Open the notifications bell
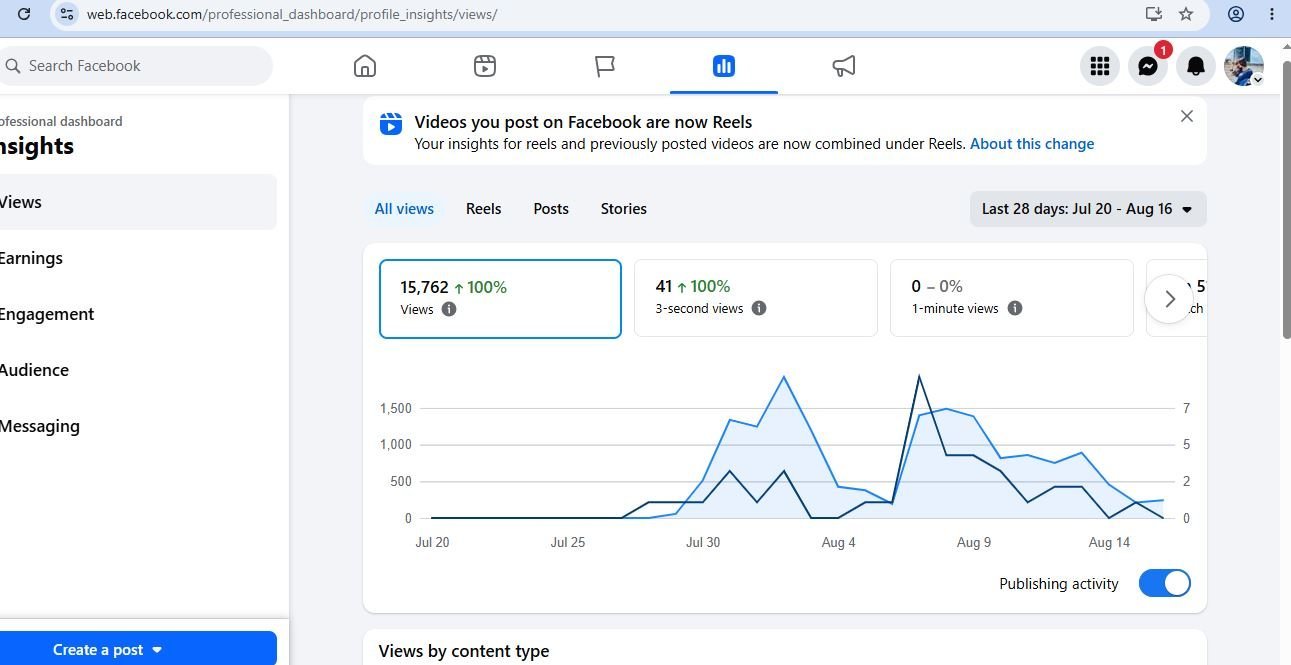This screenshot has height=665, width=1291. pyautogui.click(x=1196, y=66)
